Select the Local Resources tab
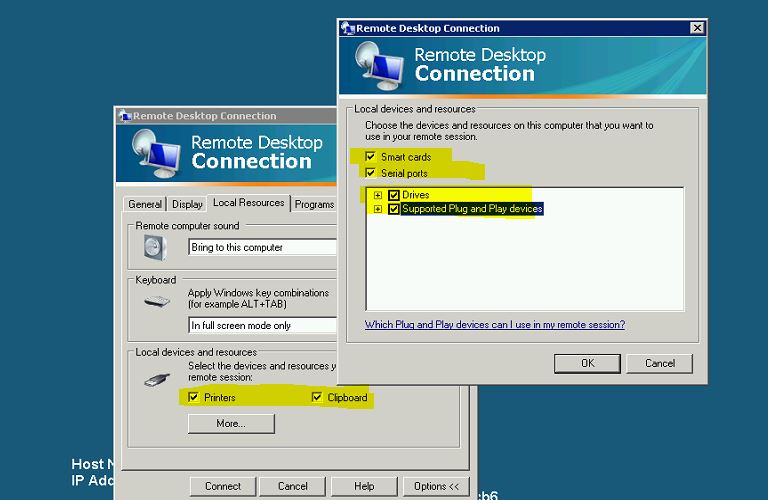Image resolution: width=768 pixels, height=500 pixels. tap(249, 203)
